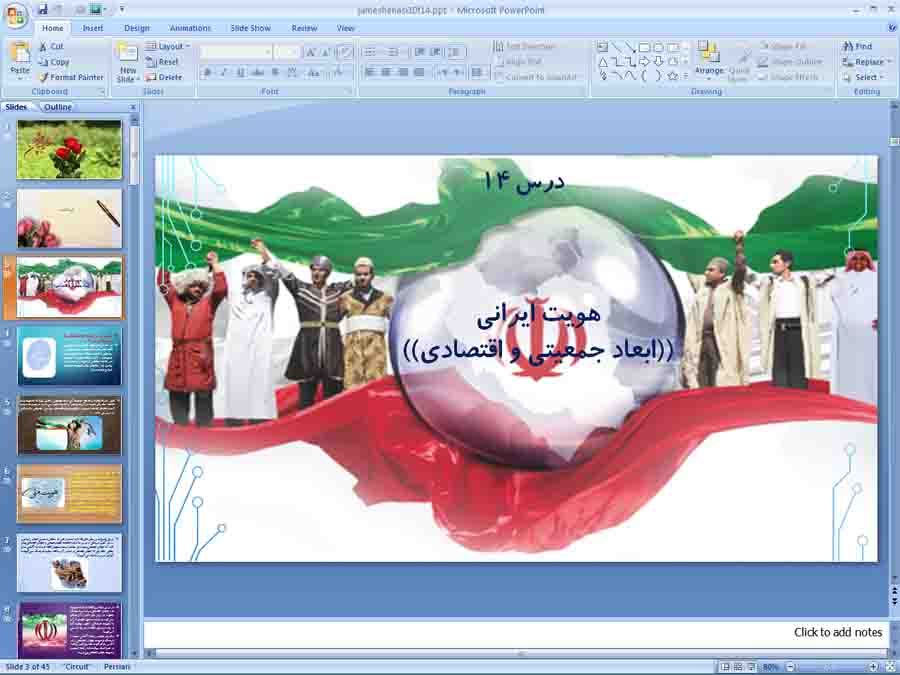Expand the Replace dropdown arrow
Viewport: 900px width, 675px height.
[x=889, y=61]
